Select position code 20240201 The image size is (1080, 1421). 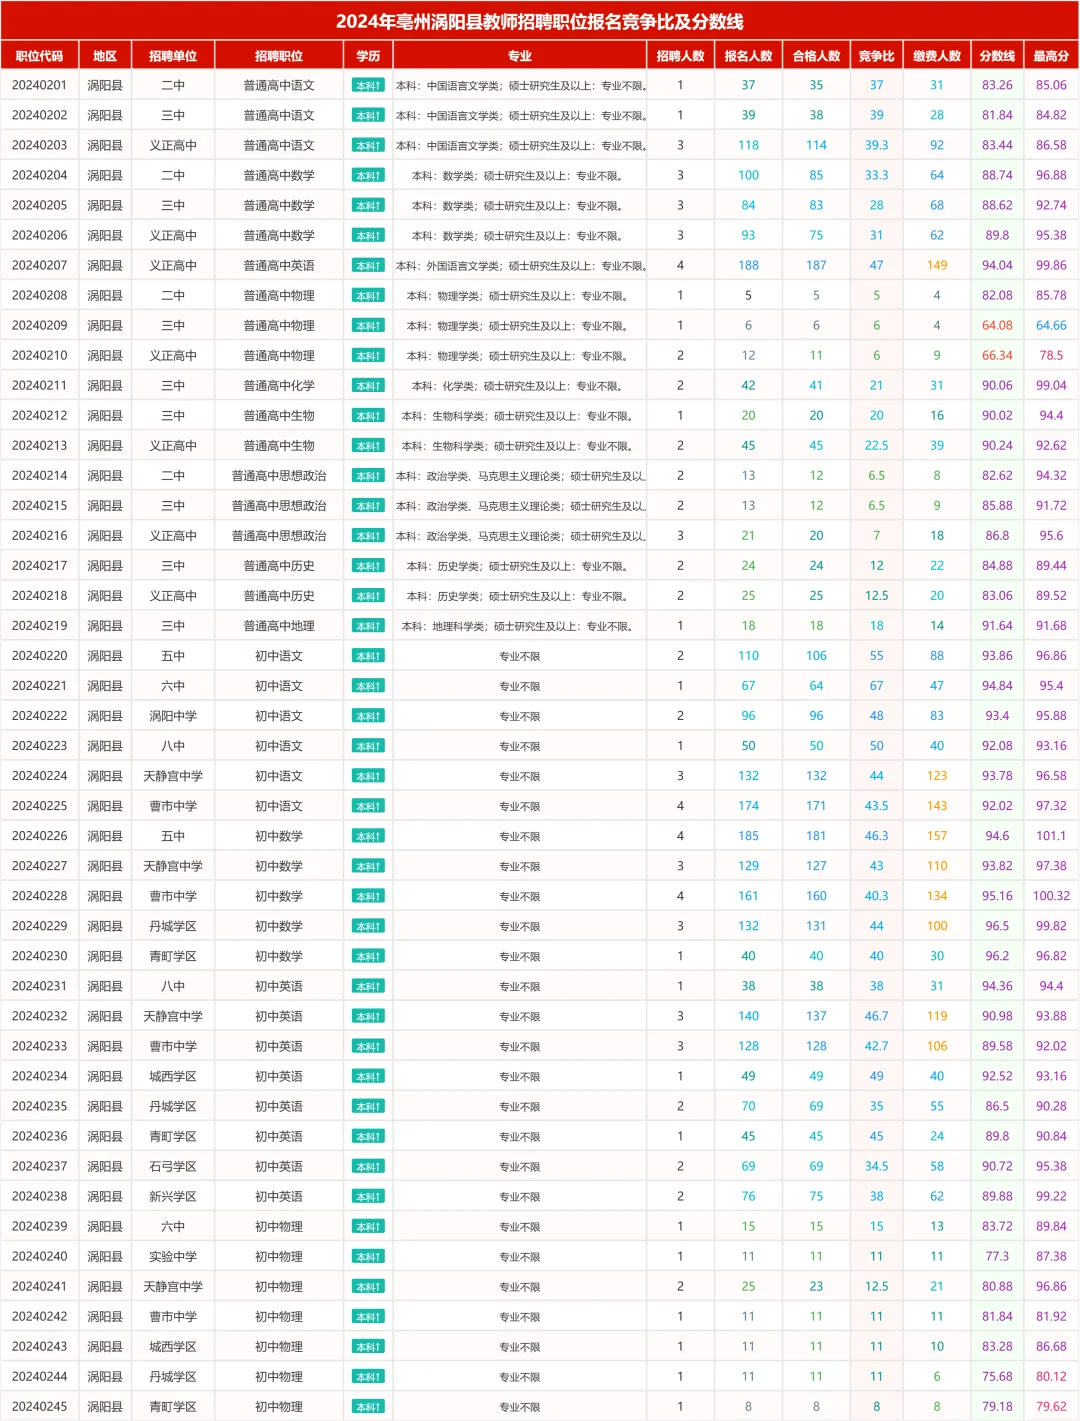coord(40,85)
